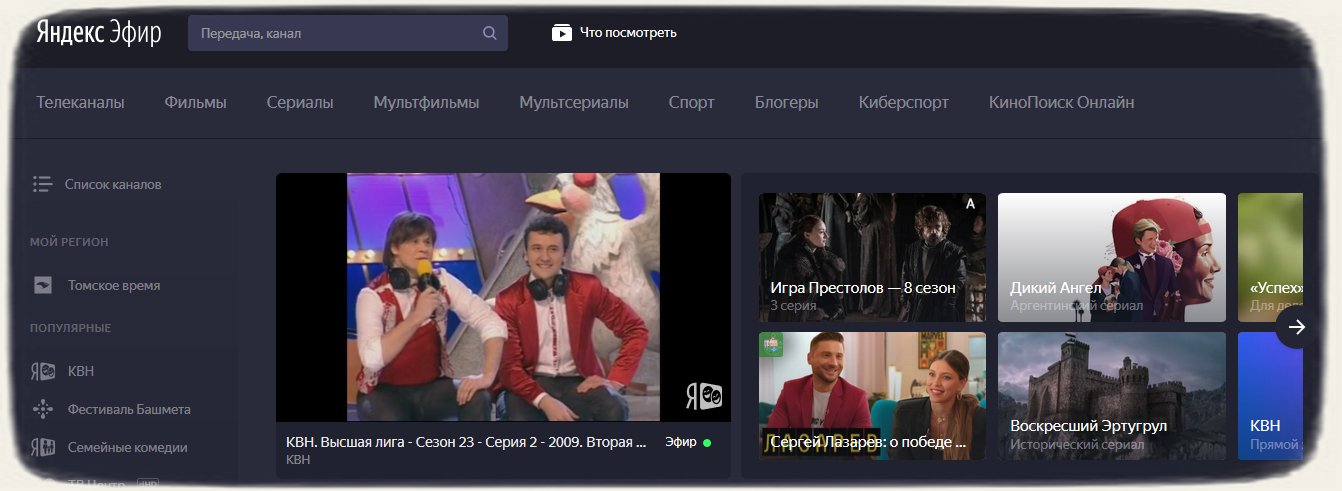Open the Киберспорт tab
The height and width of the screenshot is (491, 1342).
point(903,103)
